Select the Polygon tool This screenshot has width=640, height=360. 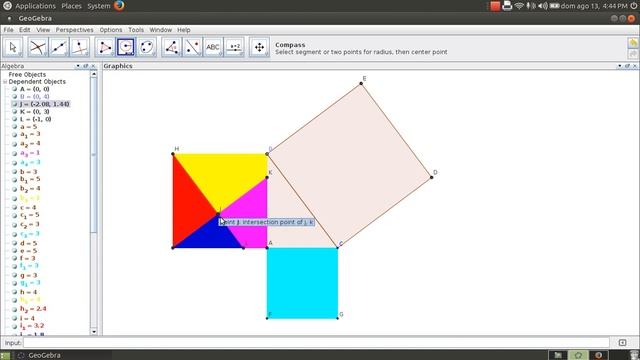coord(105,47)
